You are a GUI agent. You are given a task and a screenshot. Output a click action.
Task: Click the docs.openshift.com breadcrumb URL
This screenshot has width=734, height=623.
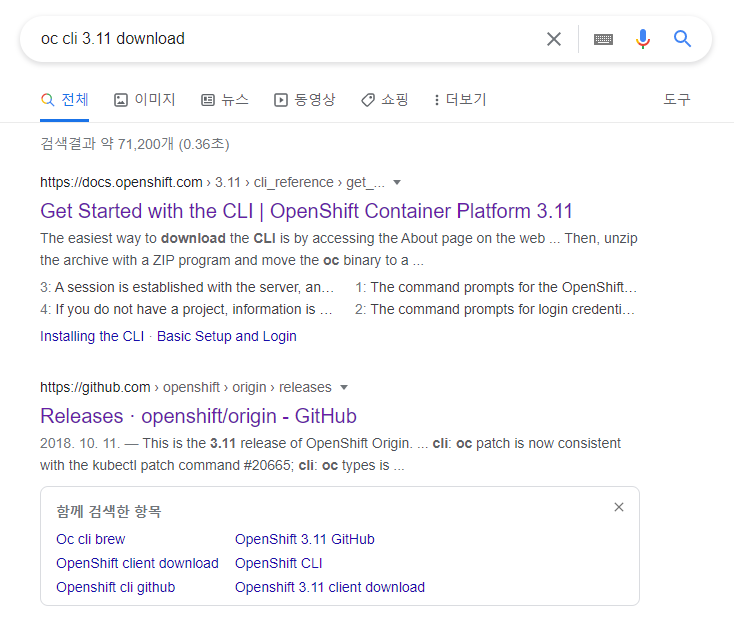coord(212,182)
